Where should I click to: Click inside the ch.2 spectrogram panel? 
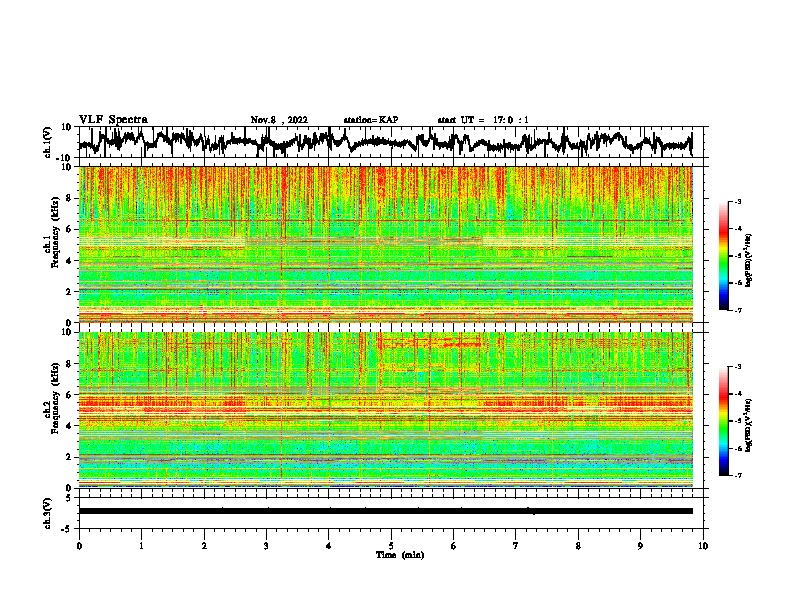click(385, 410)
